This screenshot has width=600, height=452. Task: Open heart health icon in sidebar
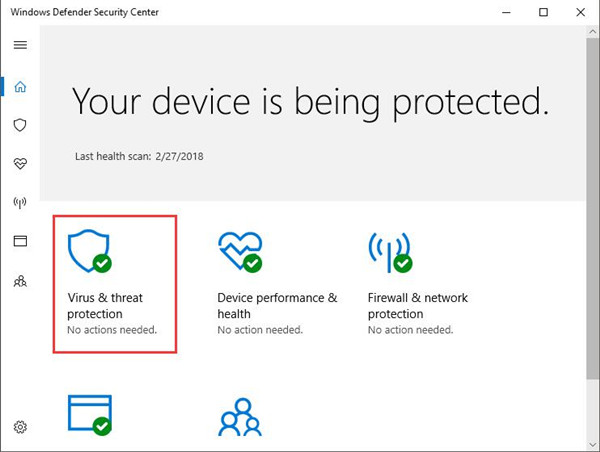pyautogui.click(x=20, y=164)
